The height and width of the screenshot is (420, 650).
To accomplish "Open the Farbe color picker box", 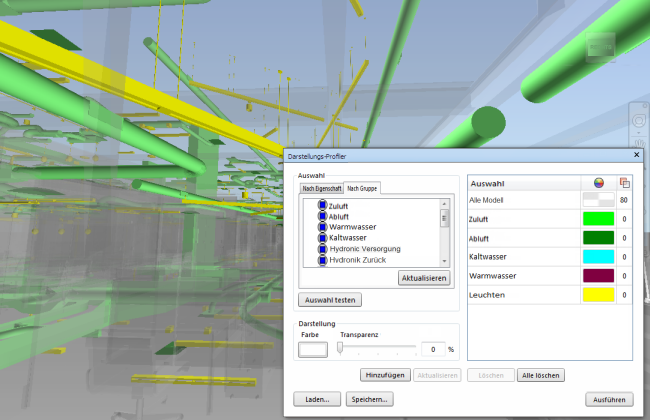I will [x=313, y=350].
